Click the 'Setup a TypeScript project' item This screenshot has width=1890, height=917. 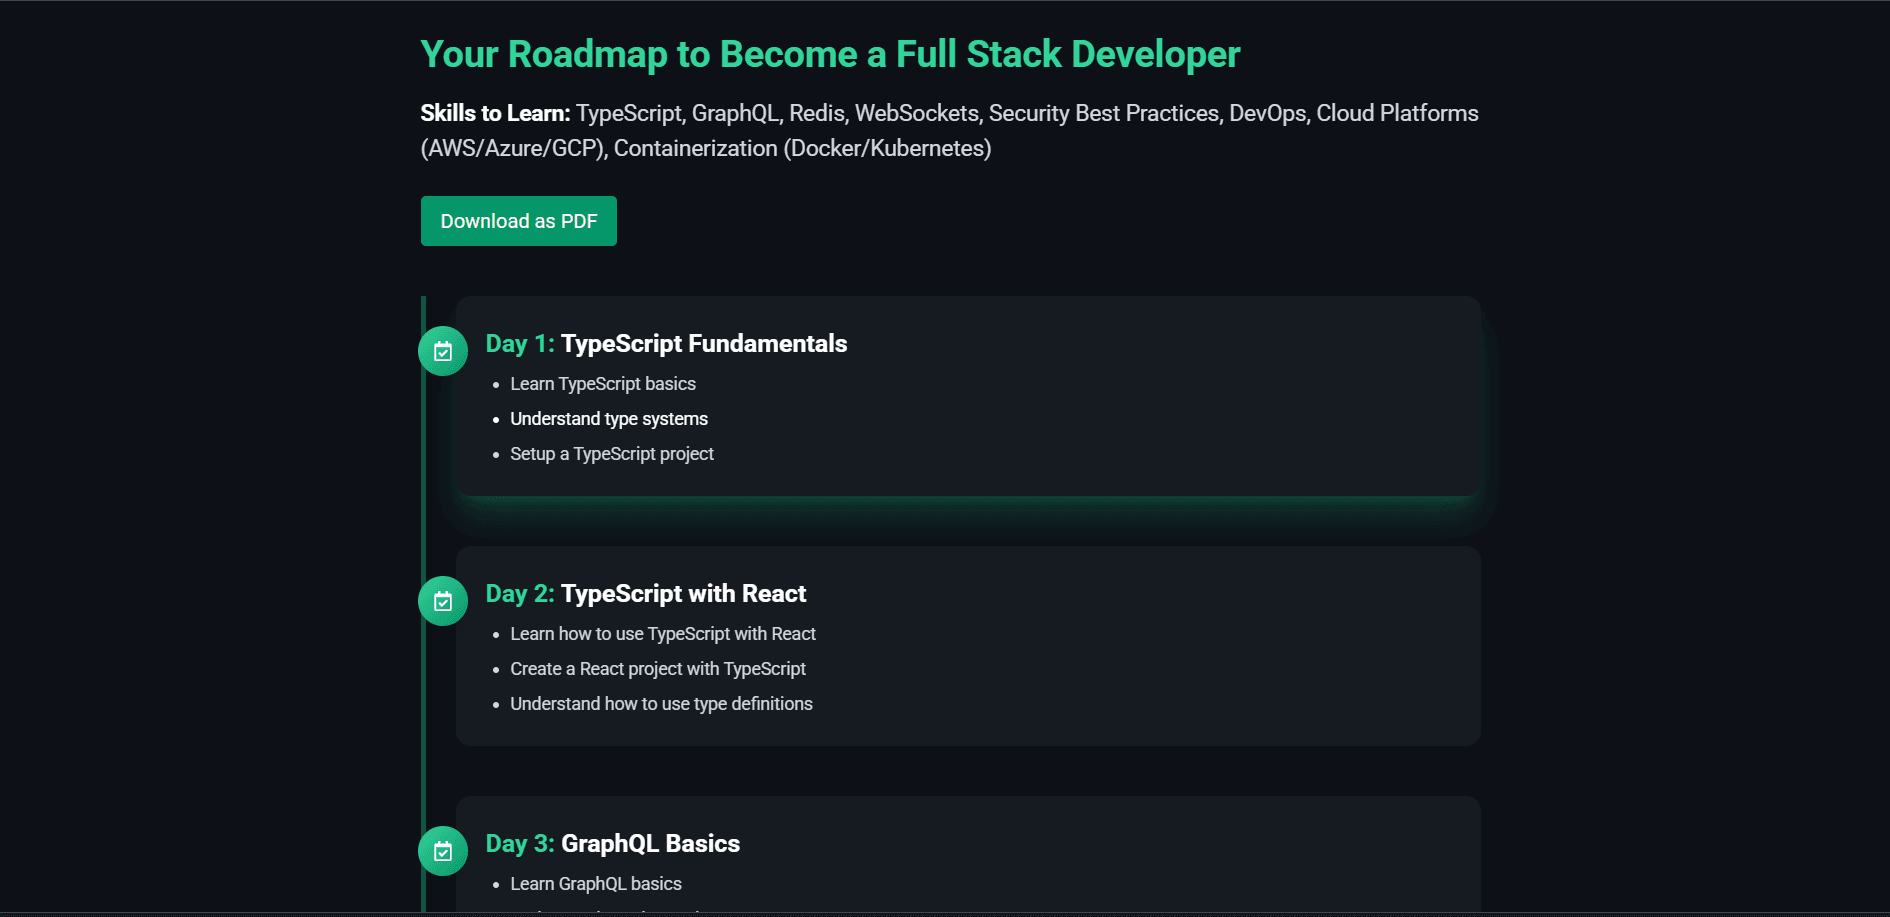coord(611,454)
